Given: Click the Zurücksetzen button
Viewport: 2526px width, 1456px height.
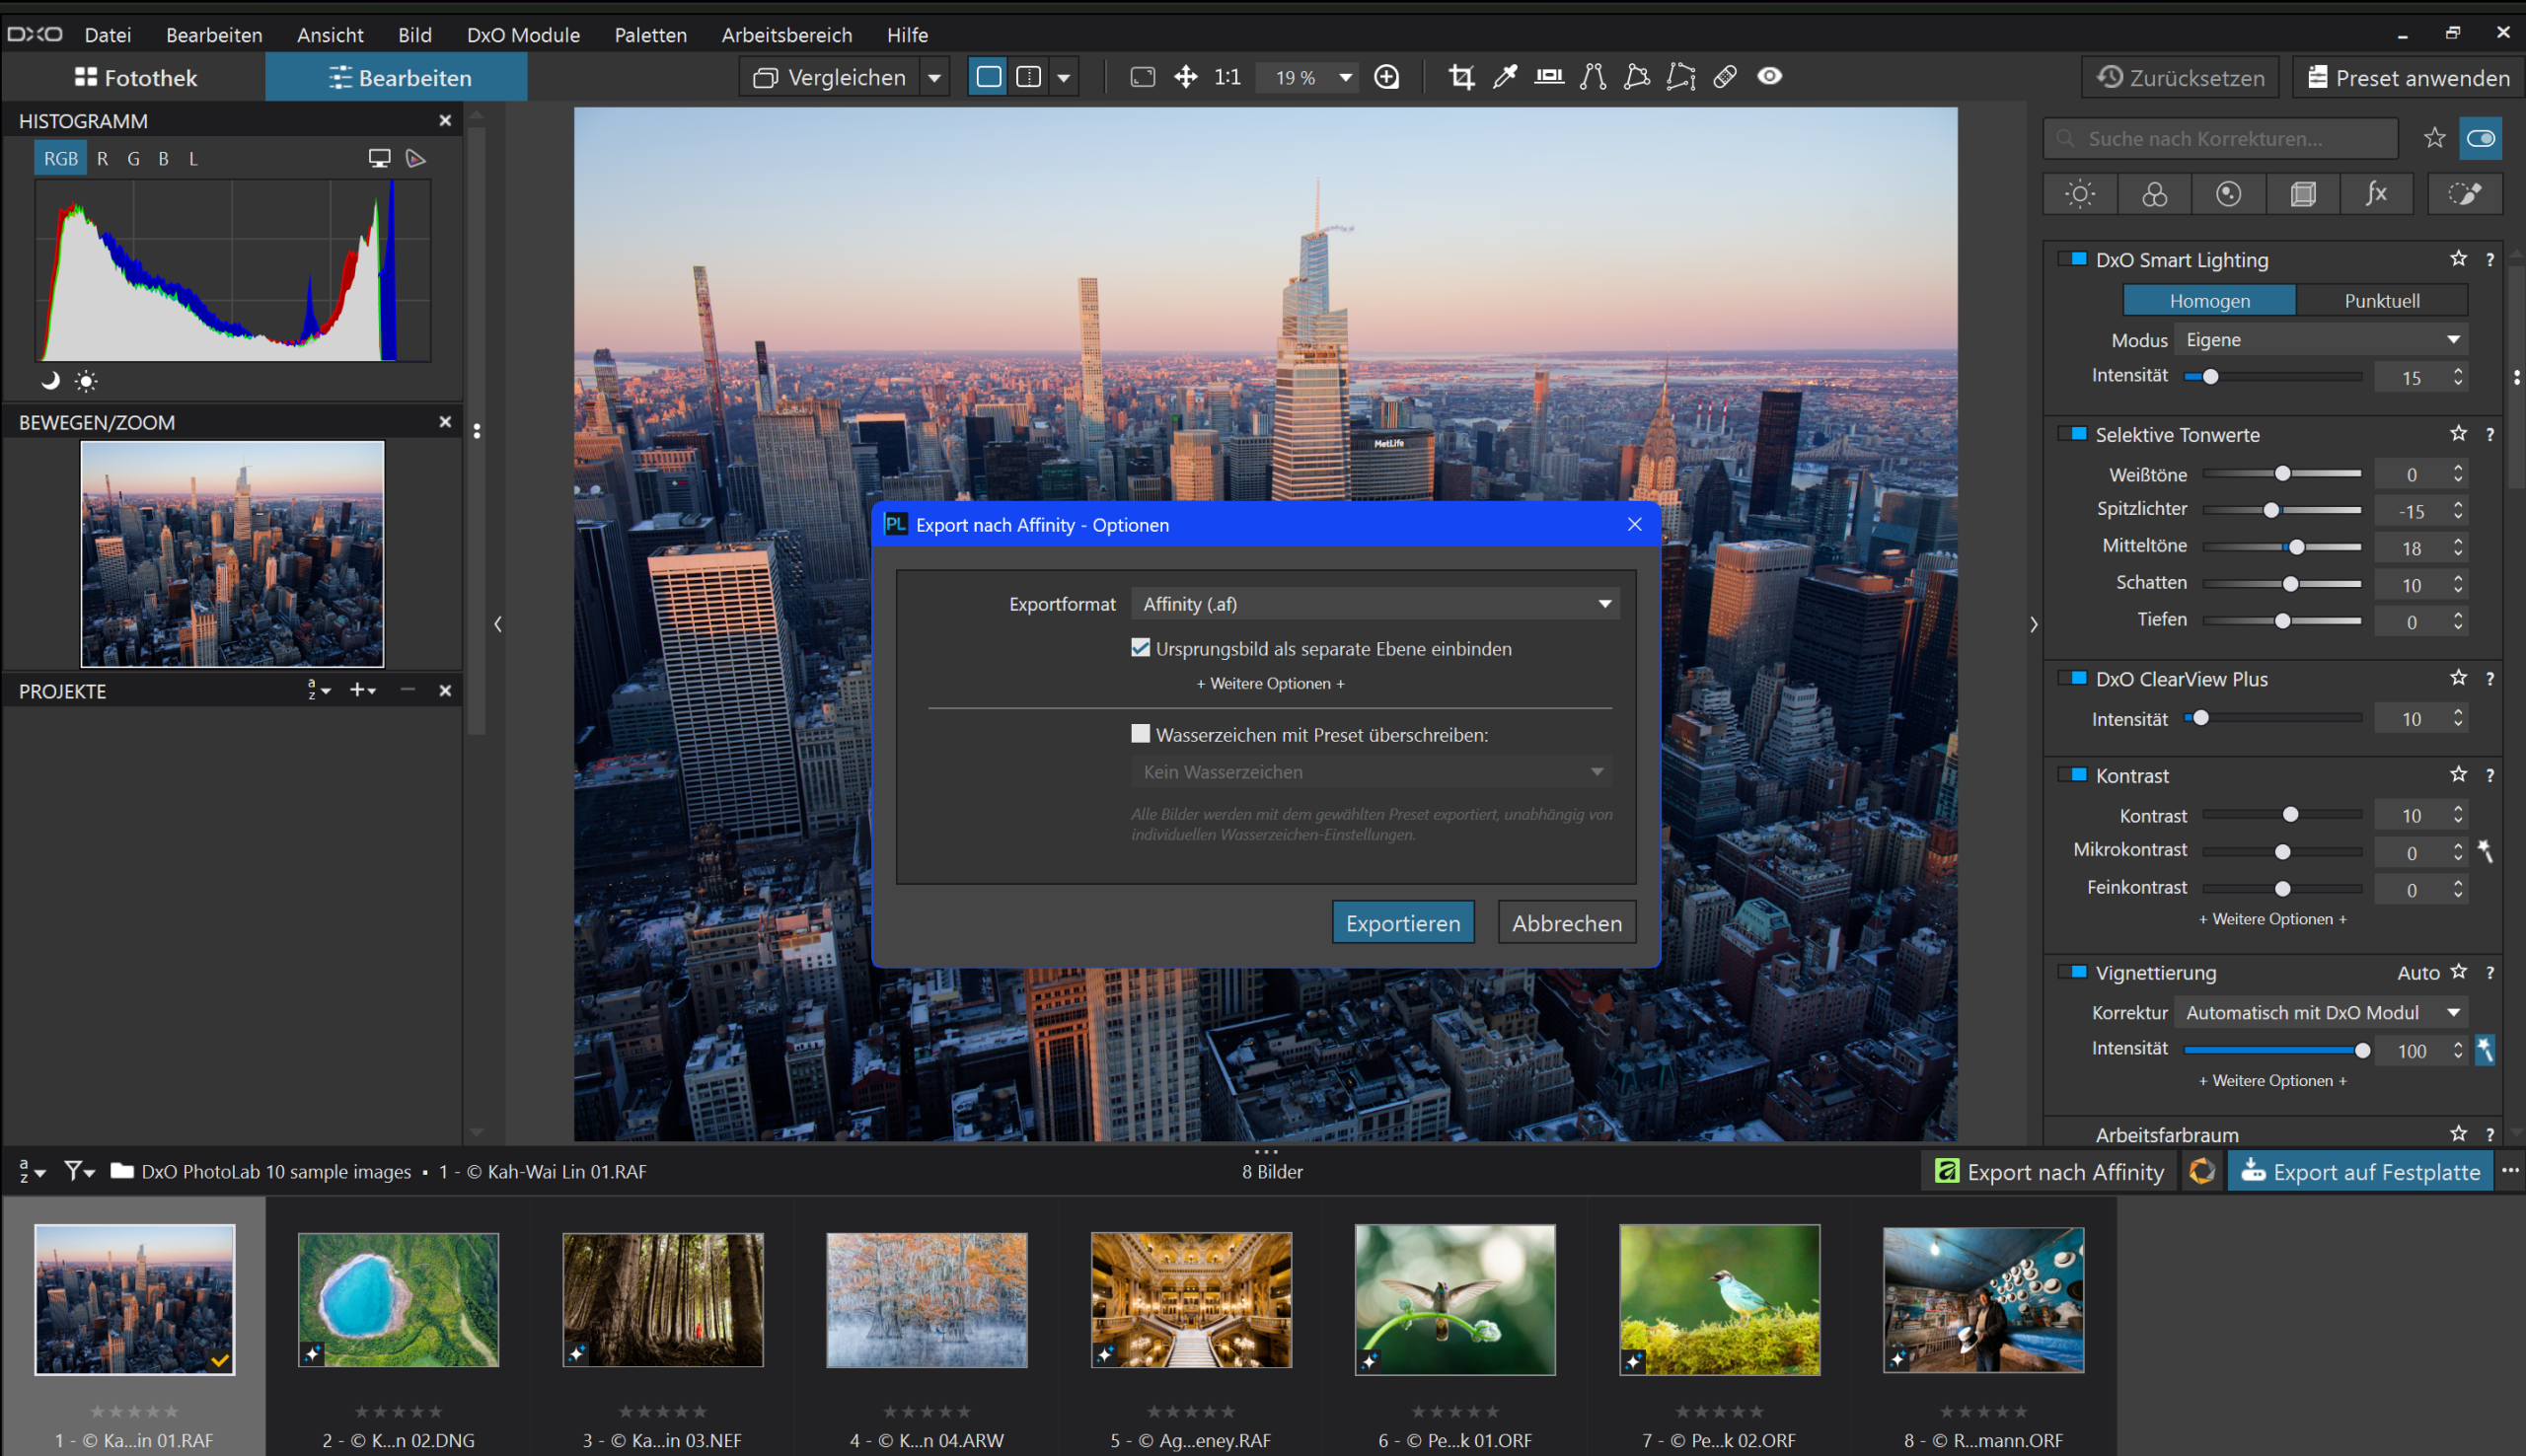Looking at the screenshot, I should point(2180,77).
